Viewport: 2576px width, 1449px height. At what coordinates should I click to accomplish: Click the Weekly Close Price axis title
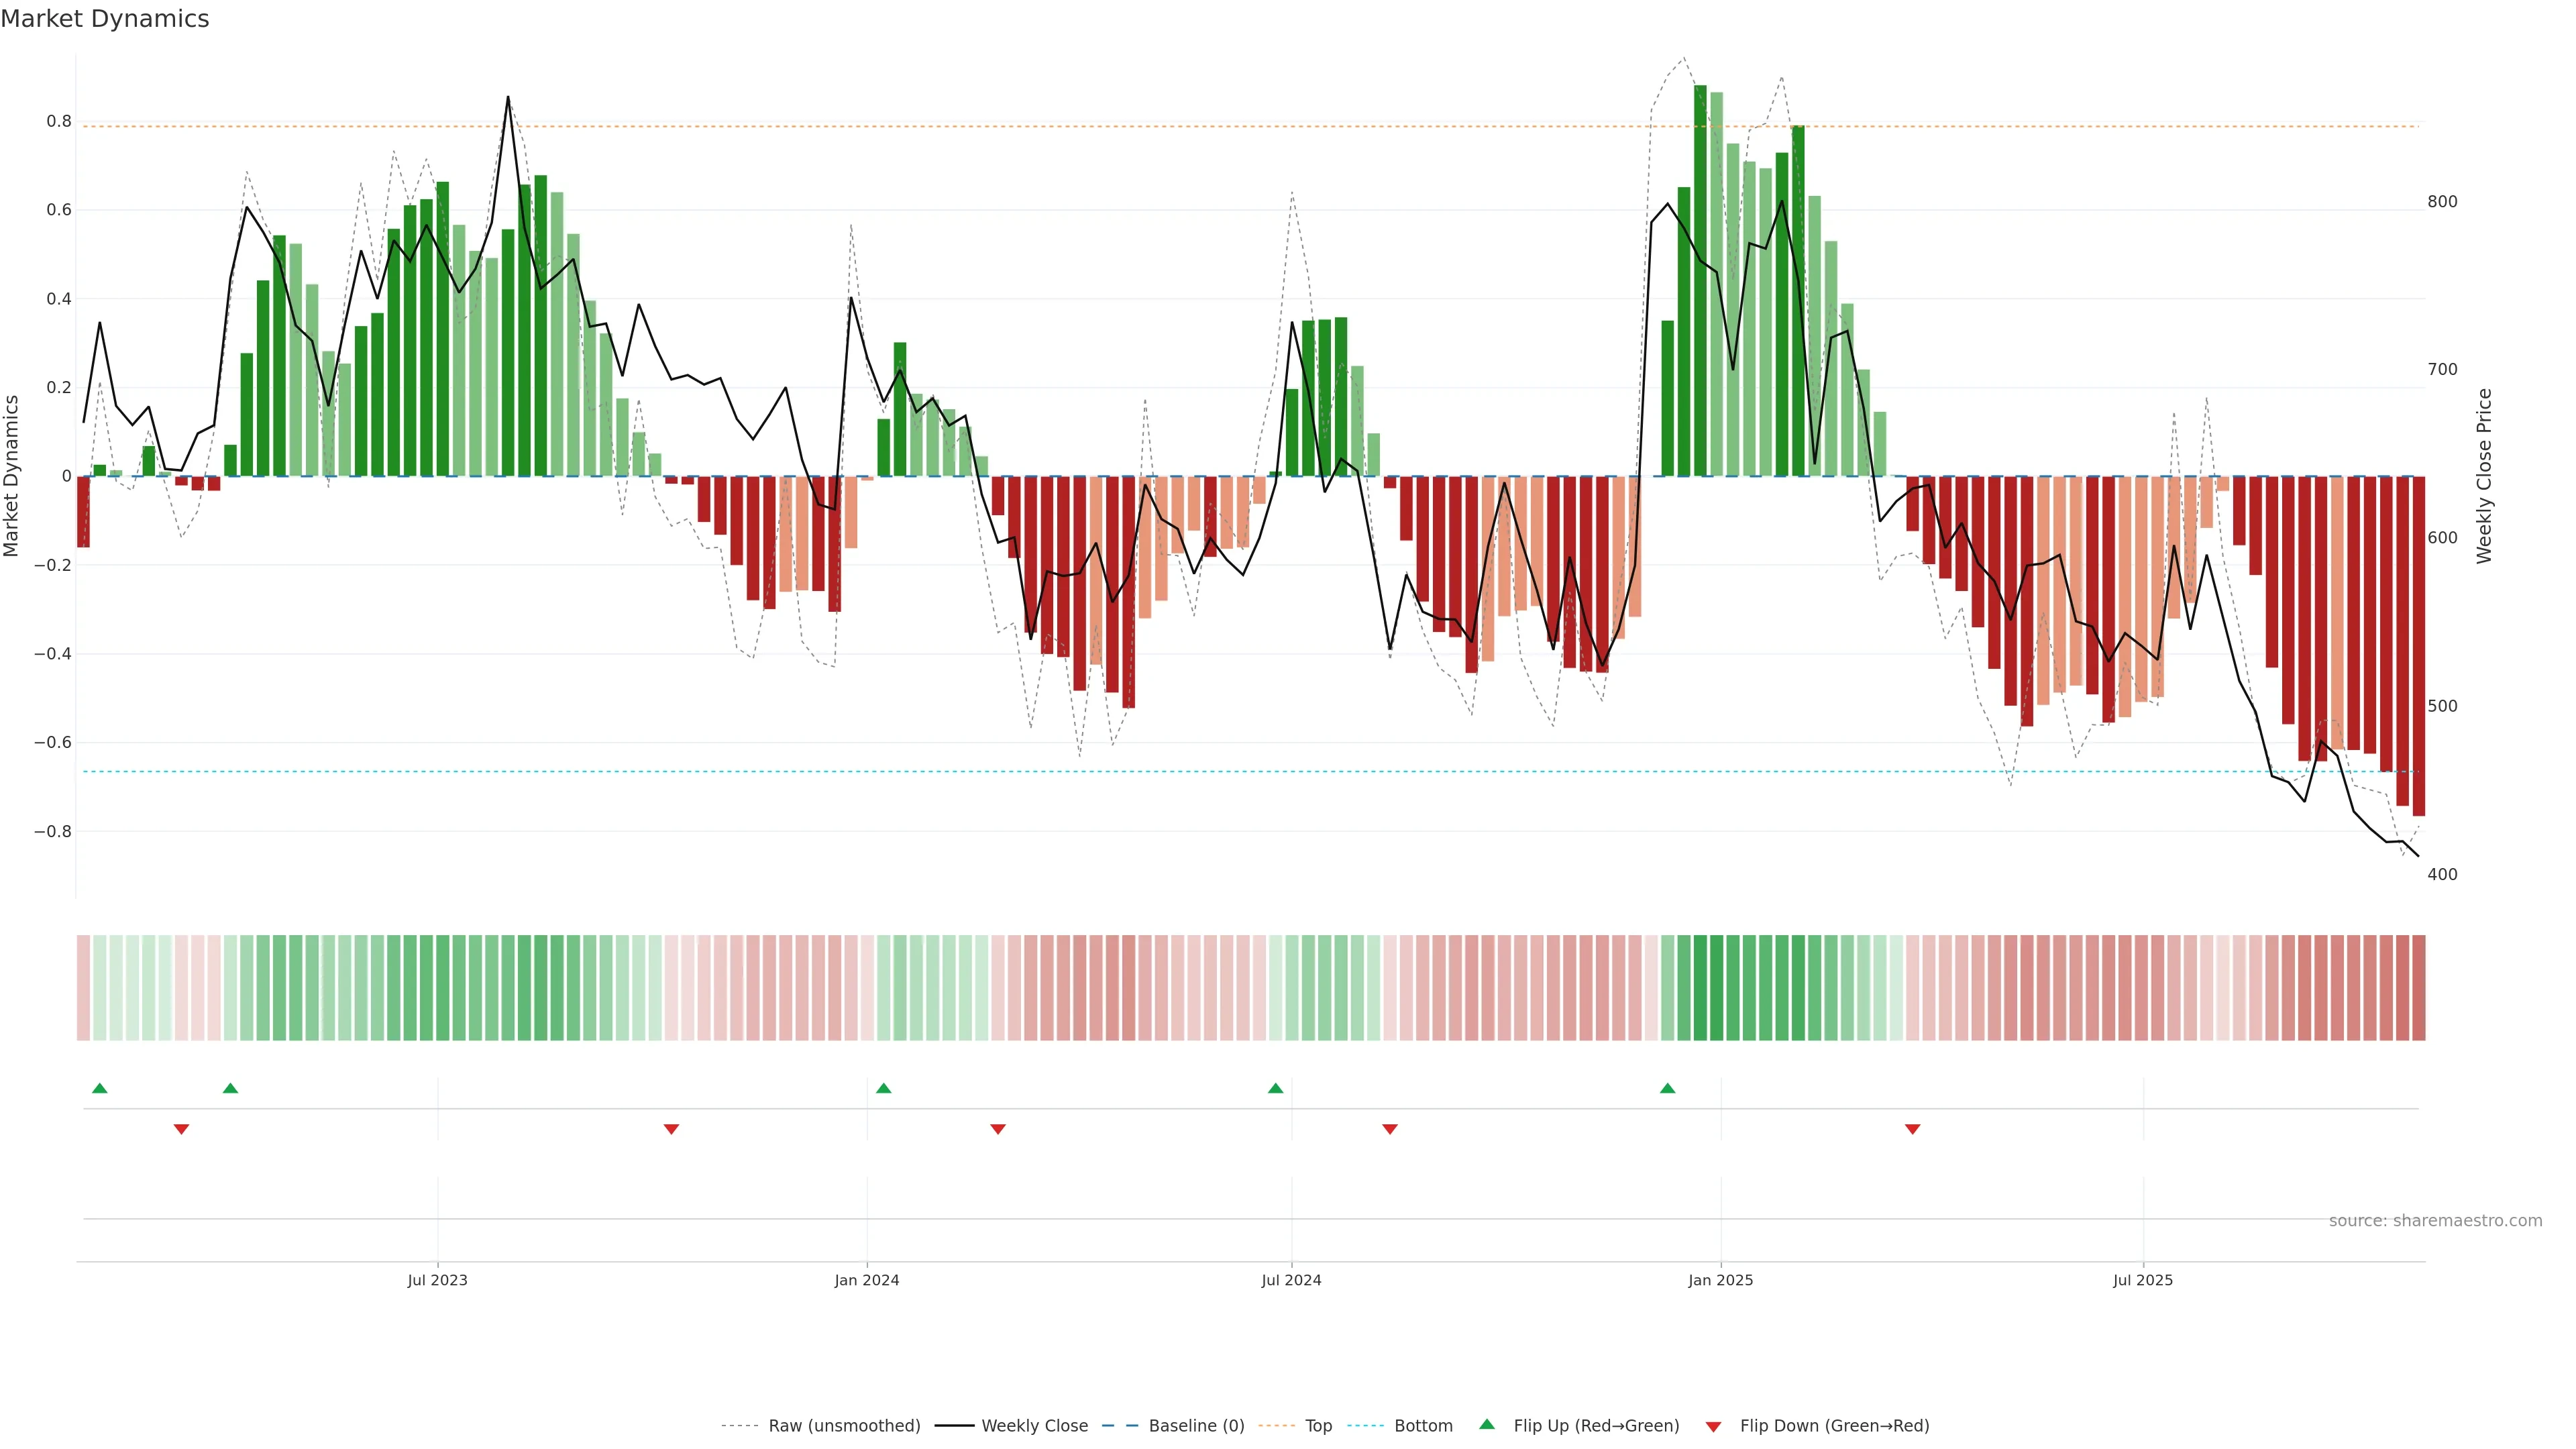(2484, 476)
